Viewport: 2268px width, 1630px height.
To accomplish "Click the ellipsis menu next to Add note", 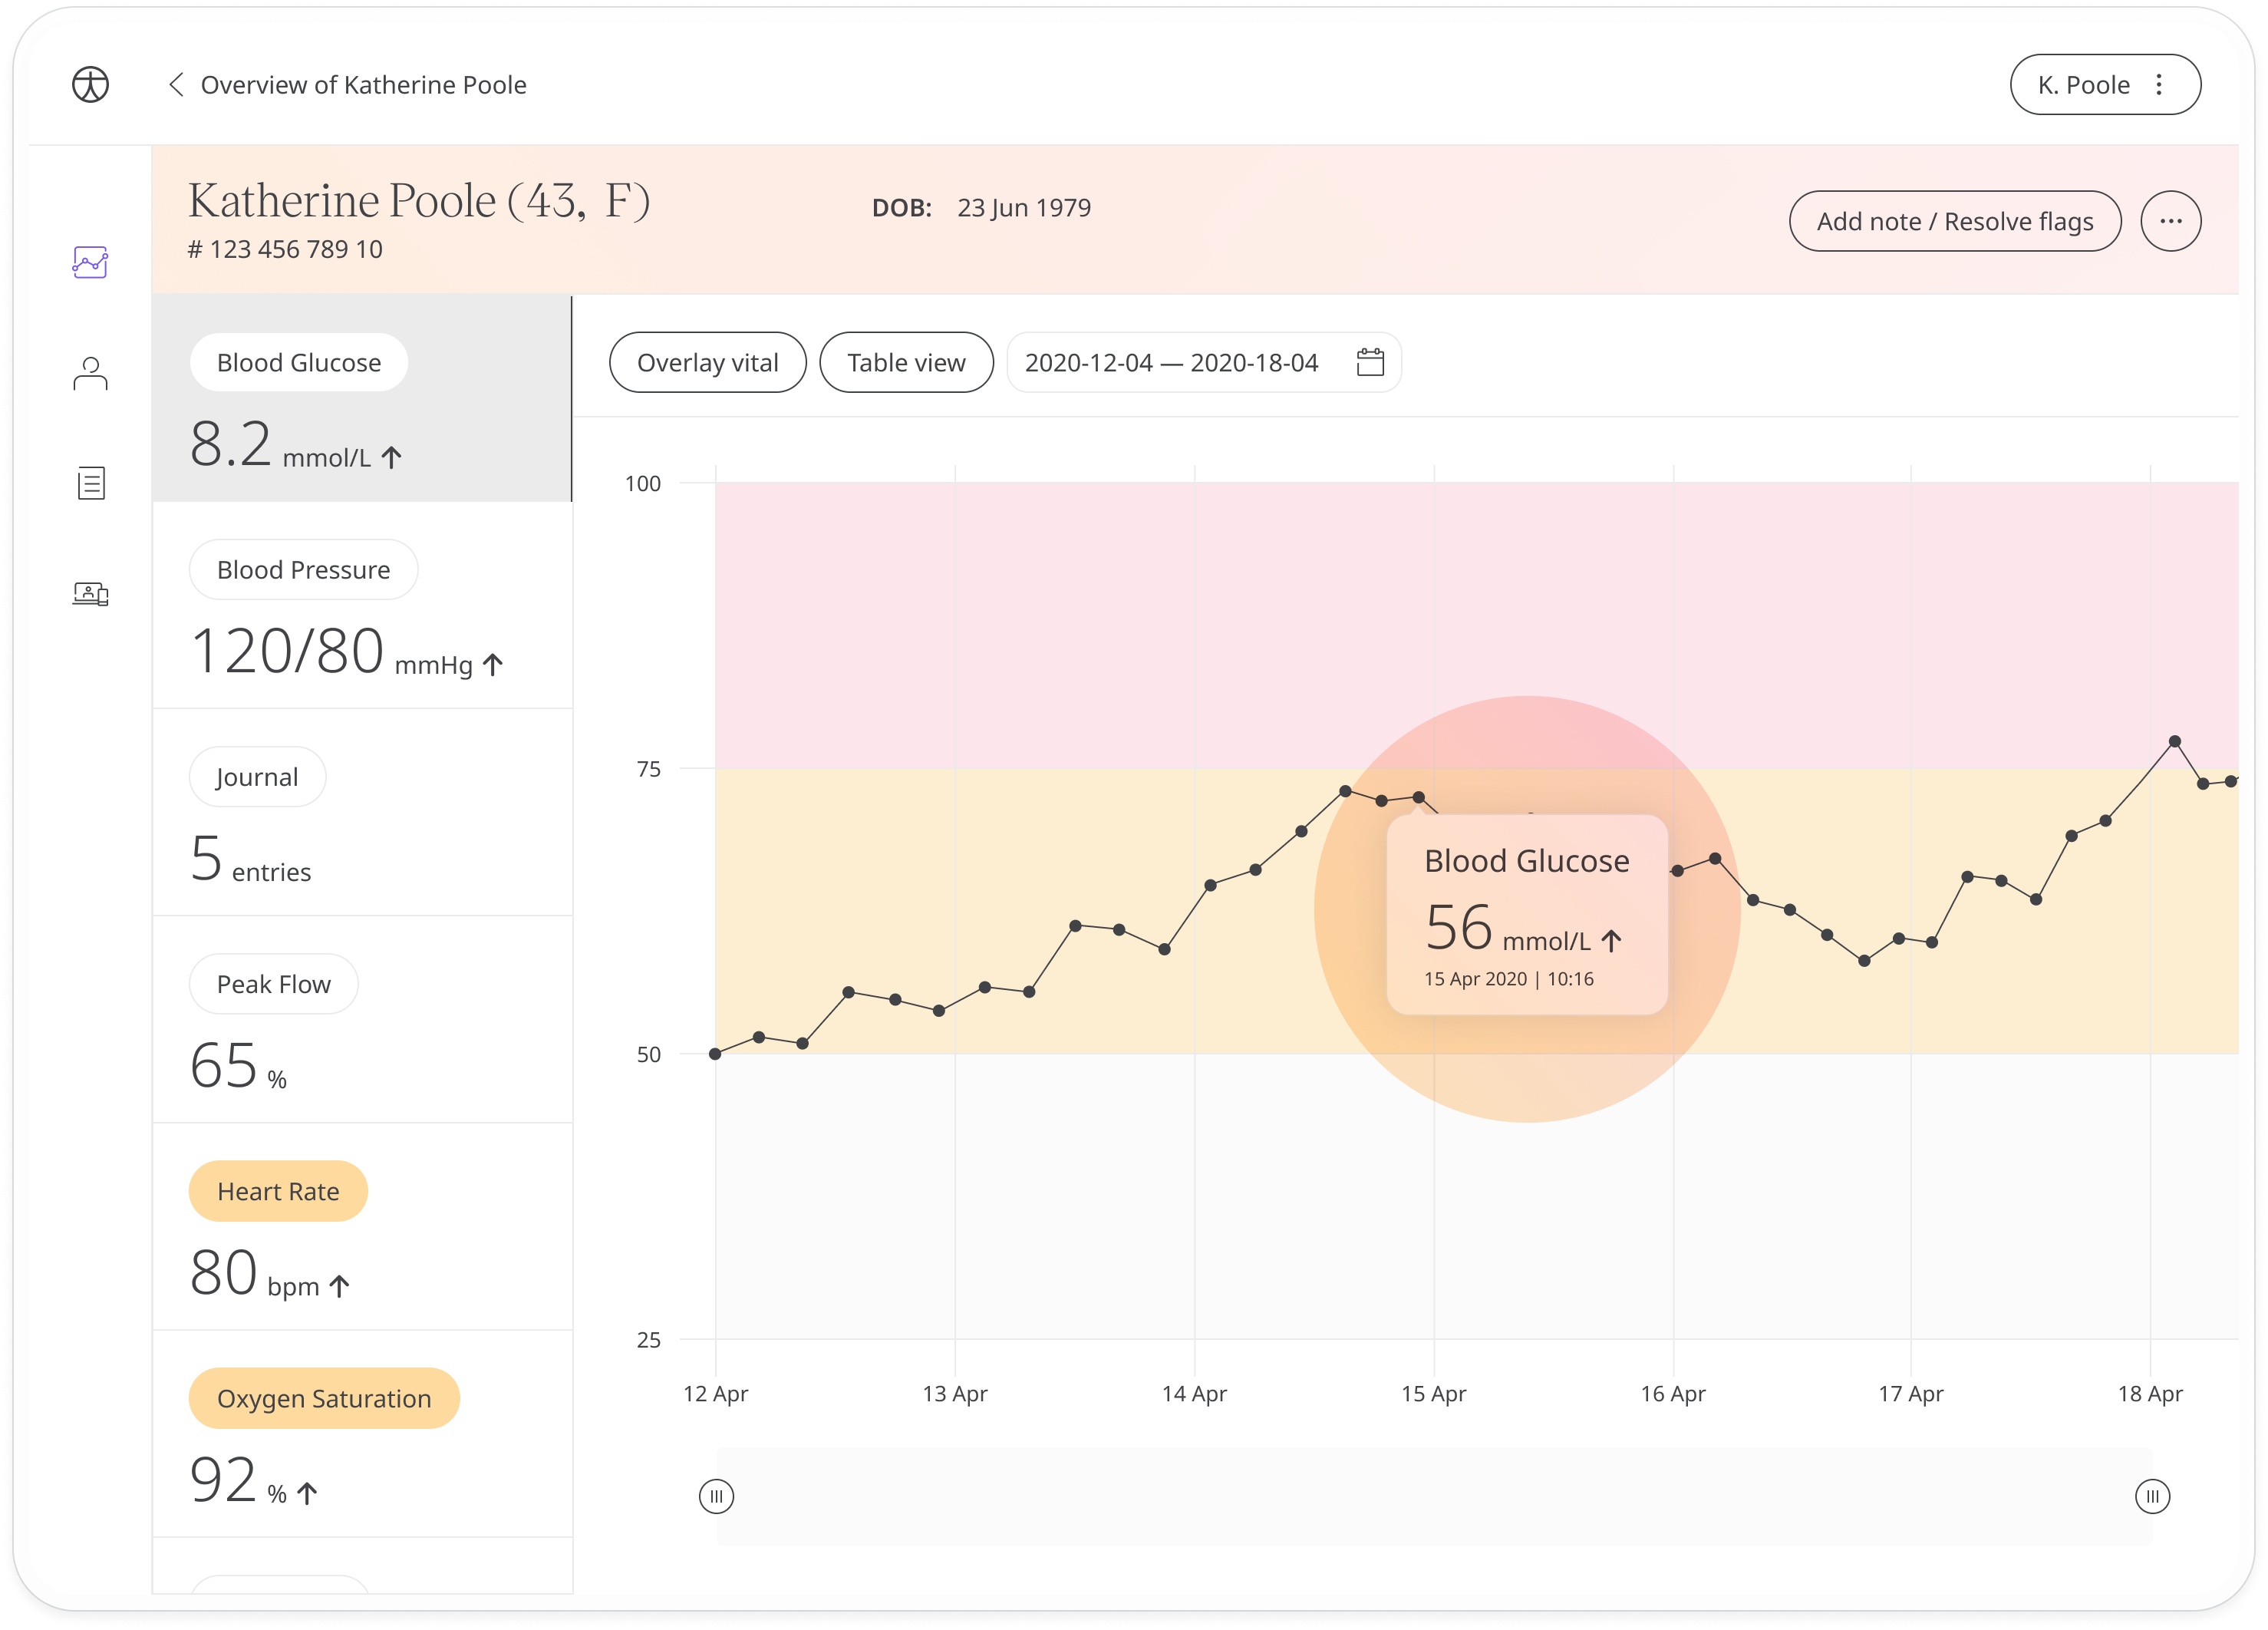I will (2167, 220).
